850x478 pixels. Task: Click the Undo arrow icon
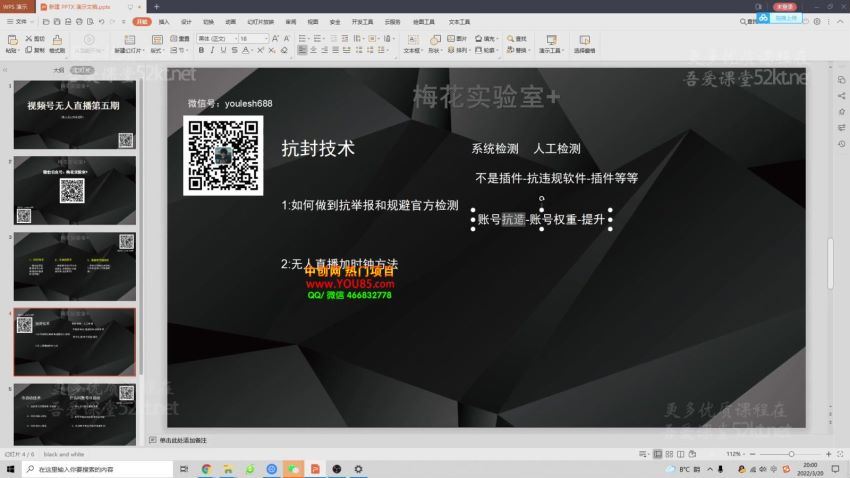(101, 22)
